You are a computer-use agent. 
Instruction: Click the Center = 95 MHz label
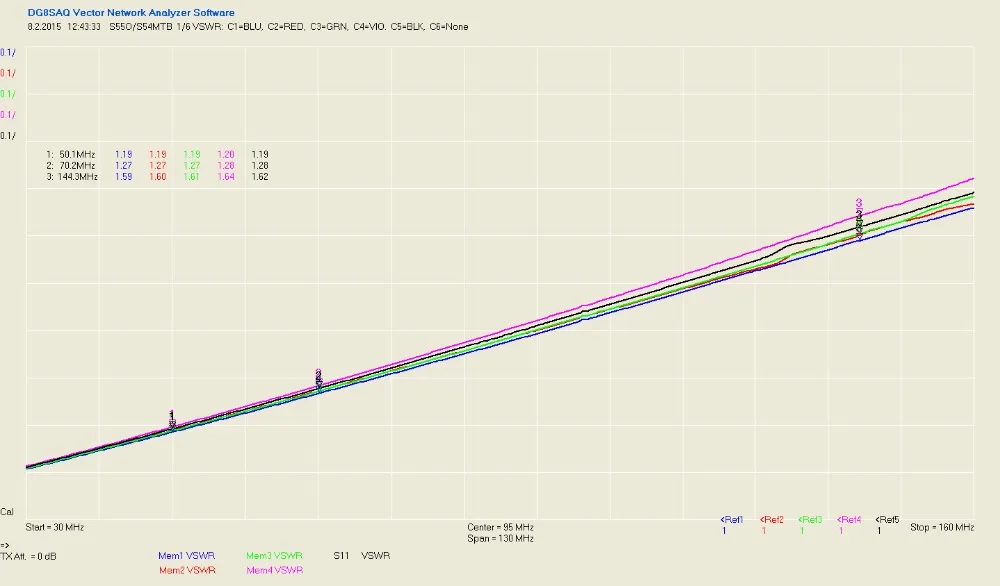[x=500, y=527]
